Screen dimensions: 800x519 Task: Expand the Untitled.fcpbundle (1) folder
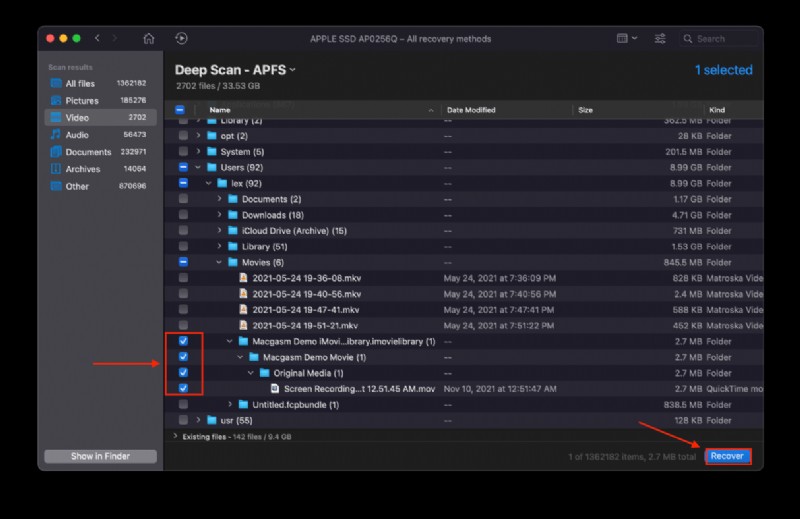point(230,405)
